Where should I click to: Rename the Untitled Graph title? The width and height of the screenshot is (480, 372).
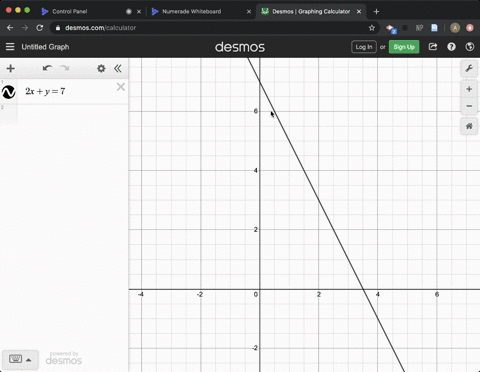tap(45, 47)
